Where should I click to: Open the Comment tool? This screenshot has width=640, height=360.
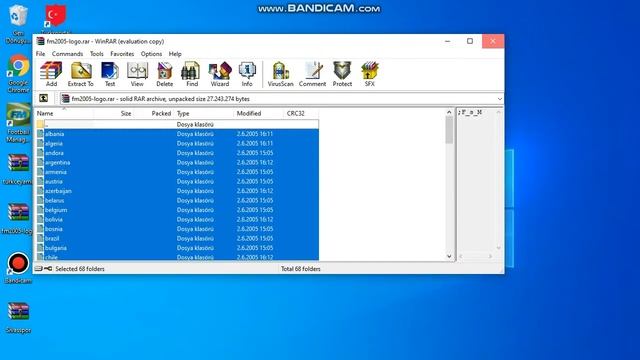coord(312,74)
